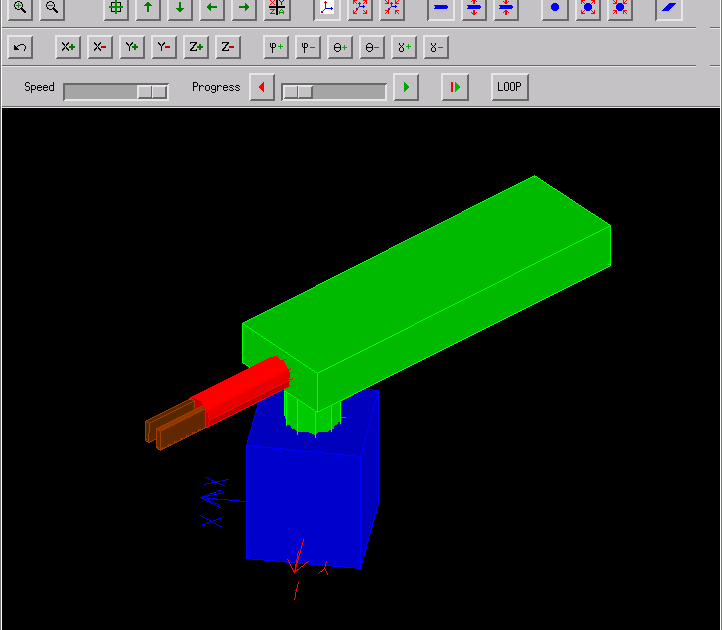Viewport: 722px width, 630px height.
Task: Rotate view with phi plus button
Action: 276,47
